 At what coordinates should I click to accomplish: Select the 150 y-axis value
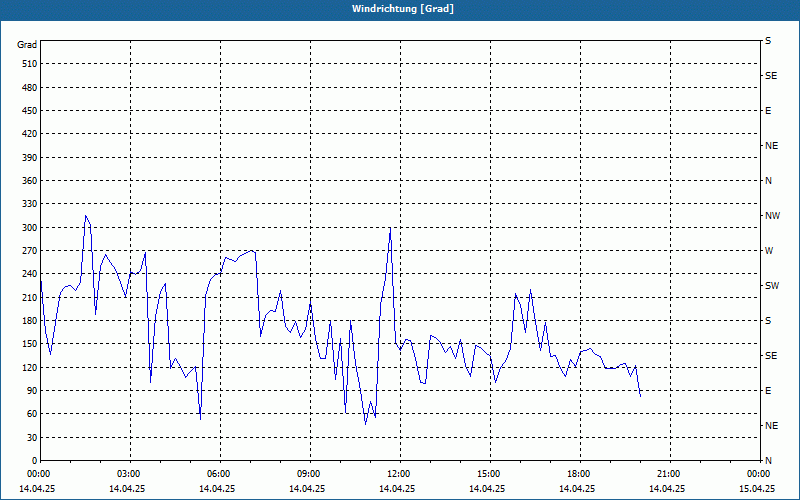pos(30,344)
